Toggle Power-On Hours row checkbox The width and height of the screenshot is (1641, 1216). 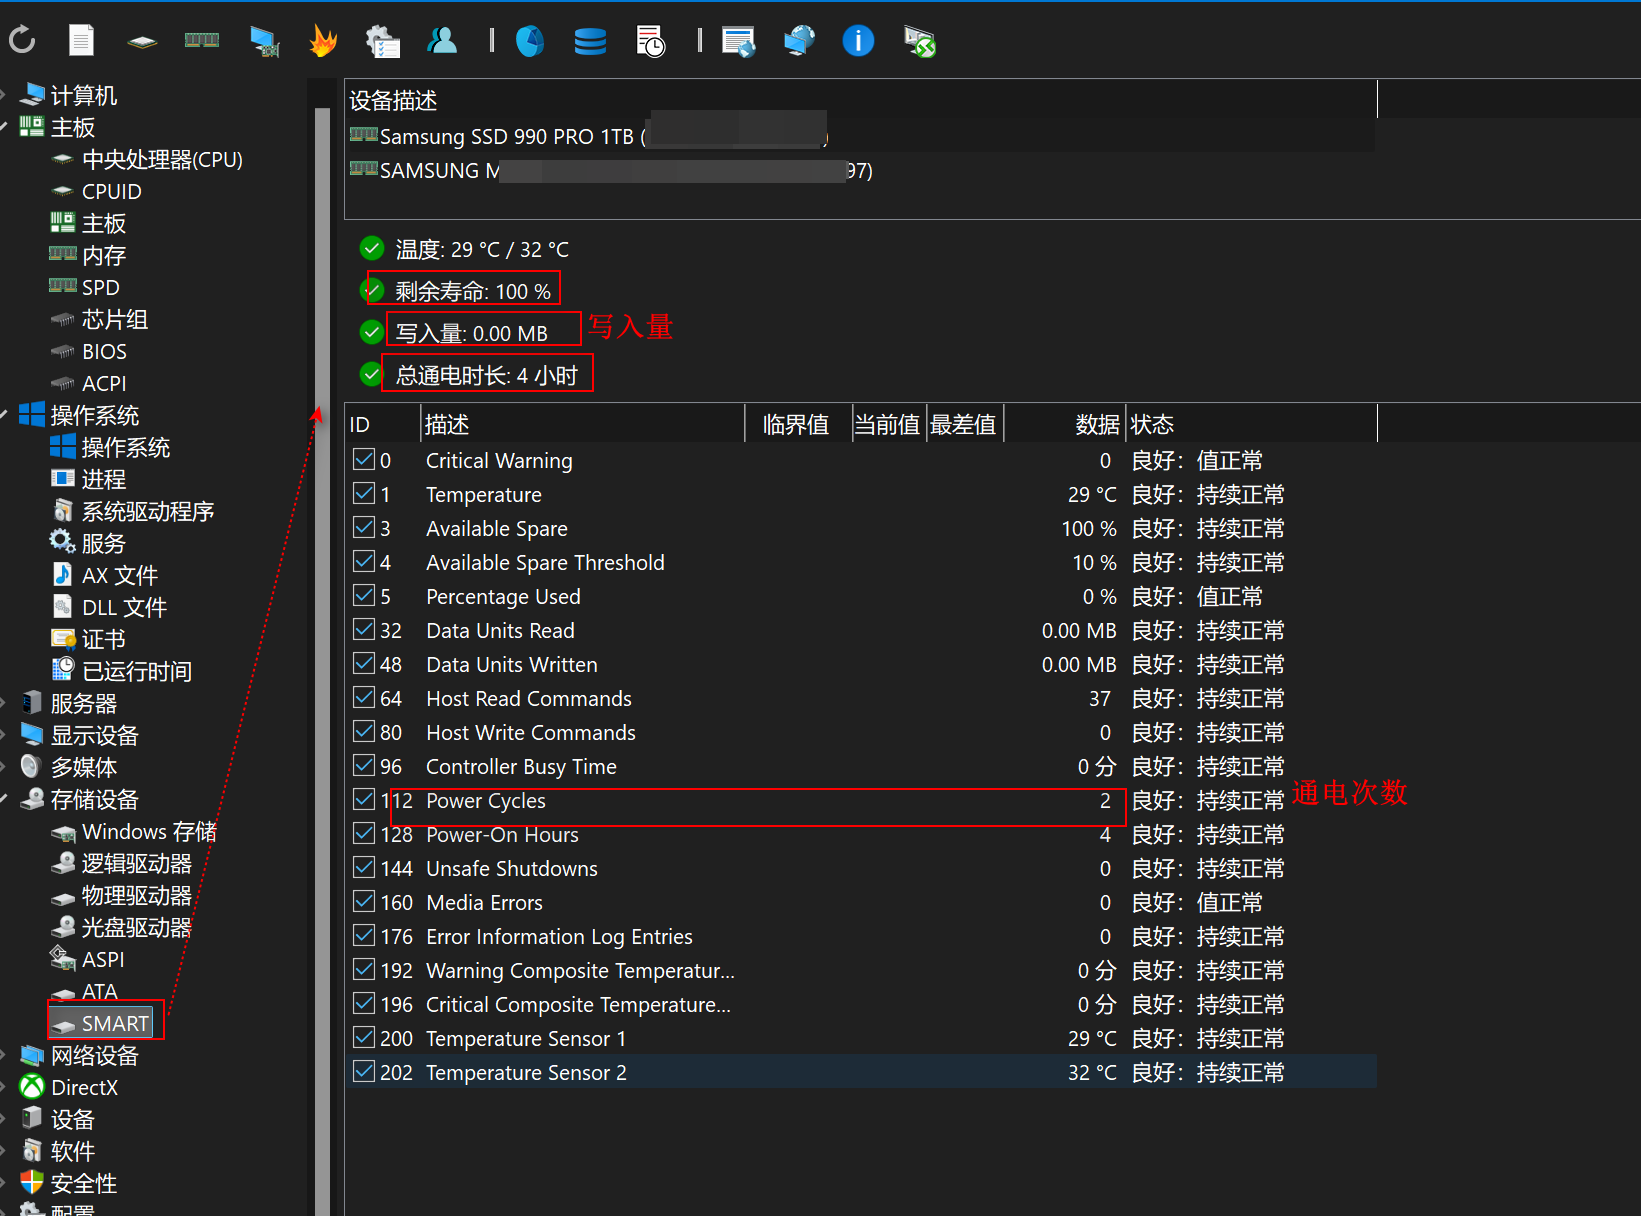[364, 834]
